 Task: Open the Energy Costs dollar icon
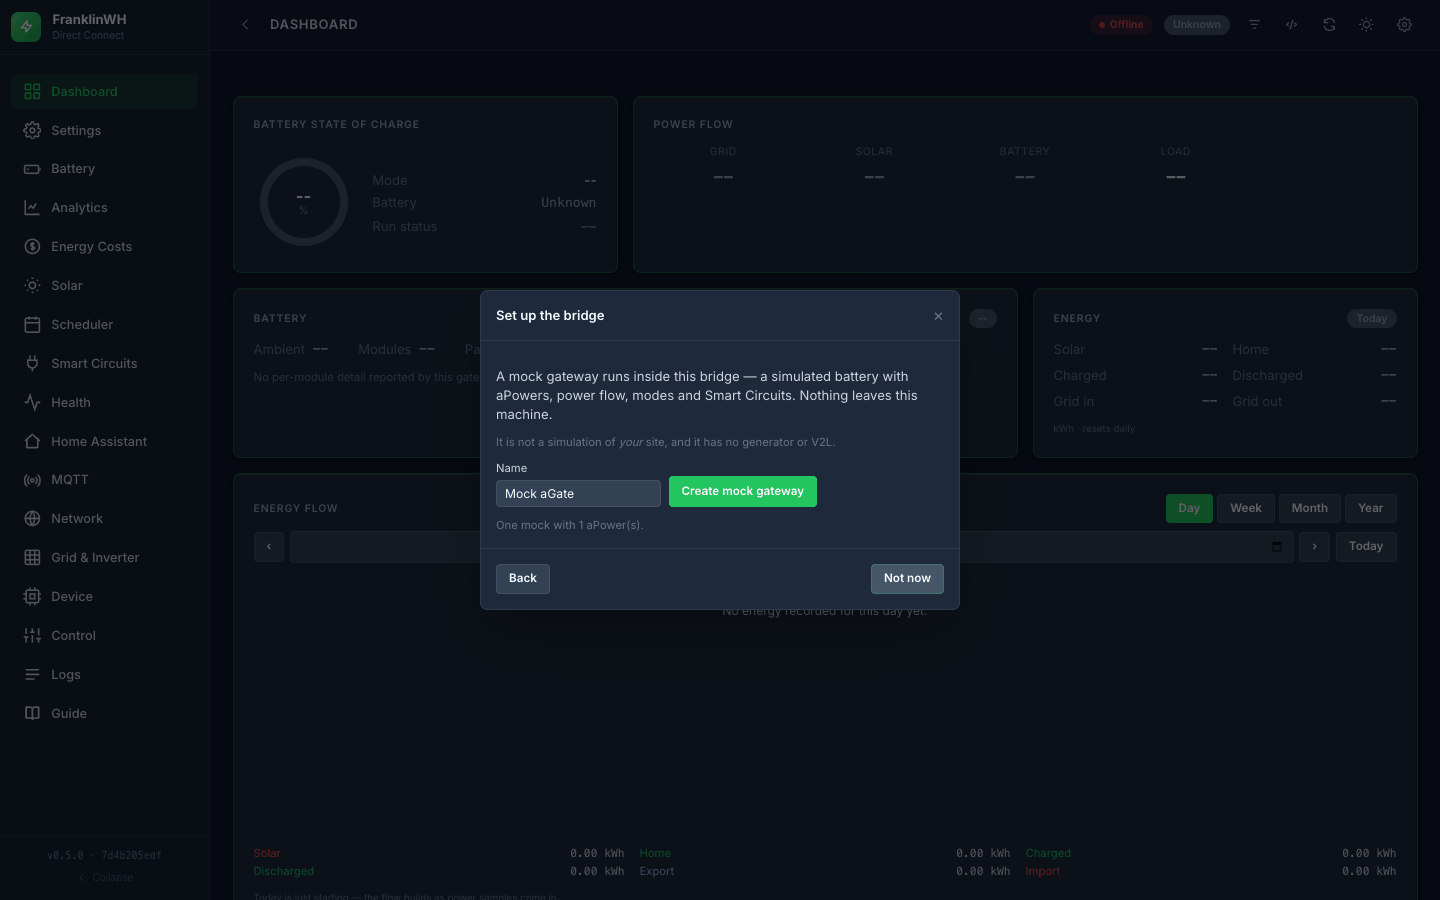pyautogui.click(x=32, y=247)
